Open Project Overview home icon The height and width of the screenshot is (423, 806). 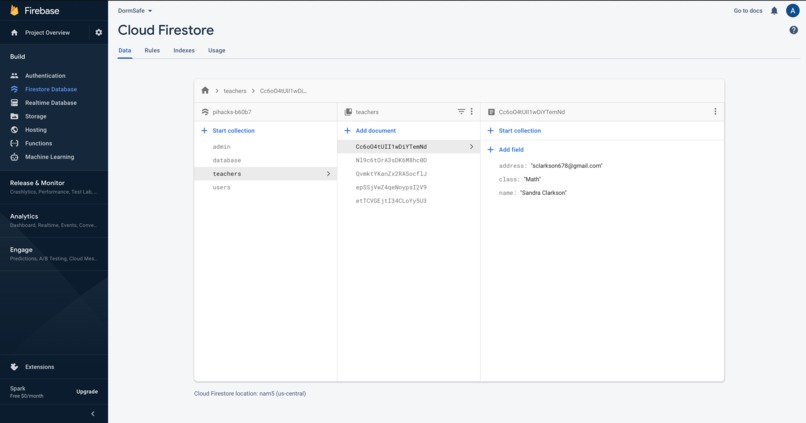(x=14, y=32)
